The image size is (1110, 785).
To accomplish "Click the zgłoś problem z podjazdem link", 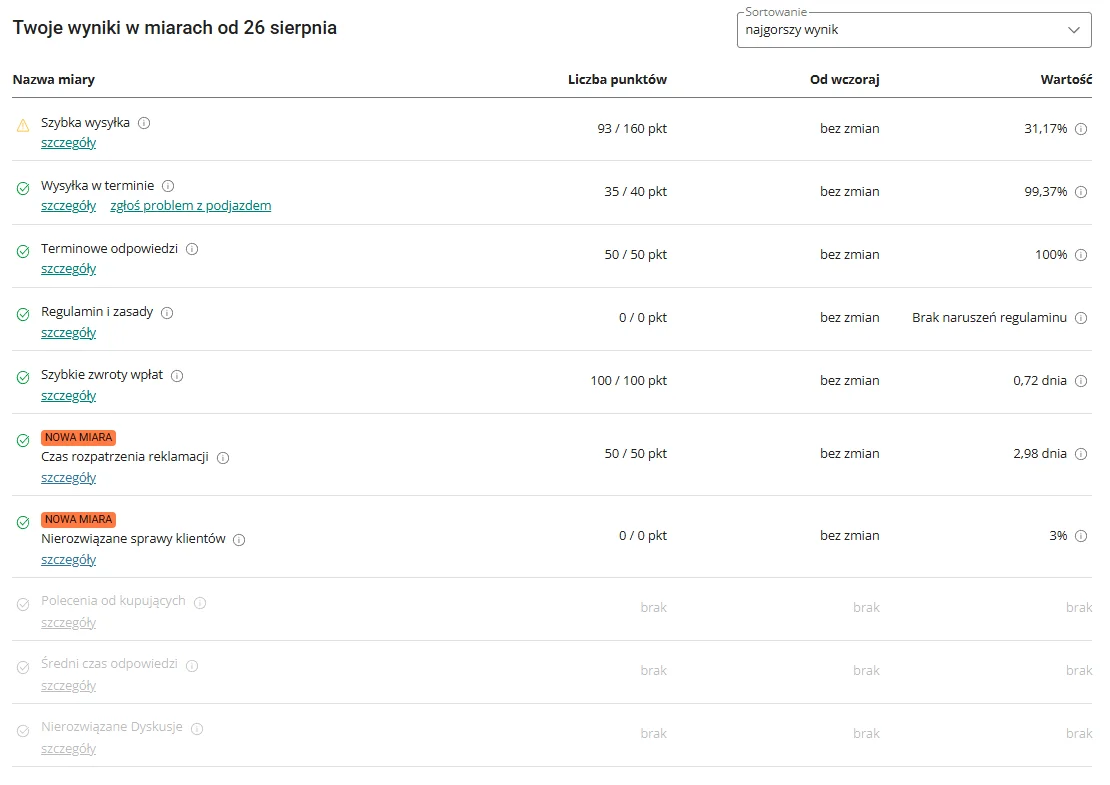I will tap(190, 206).
